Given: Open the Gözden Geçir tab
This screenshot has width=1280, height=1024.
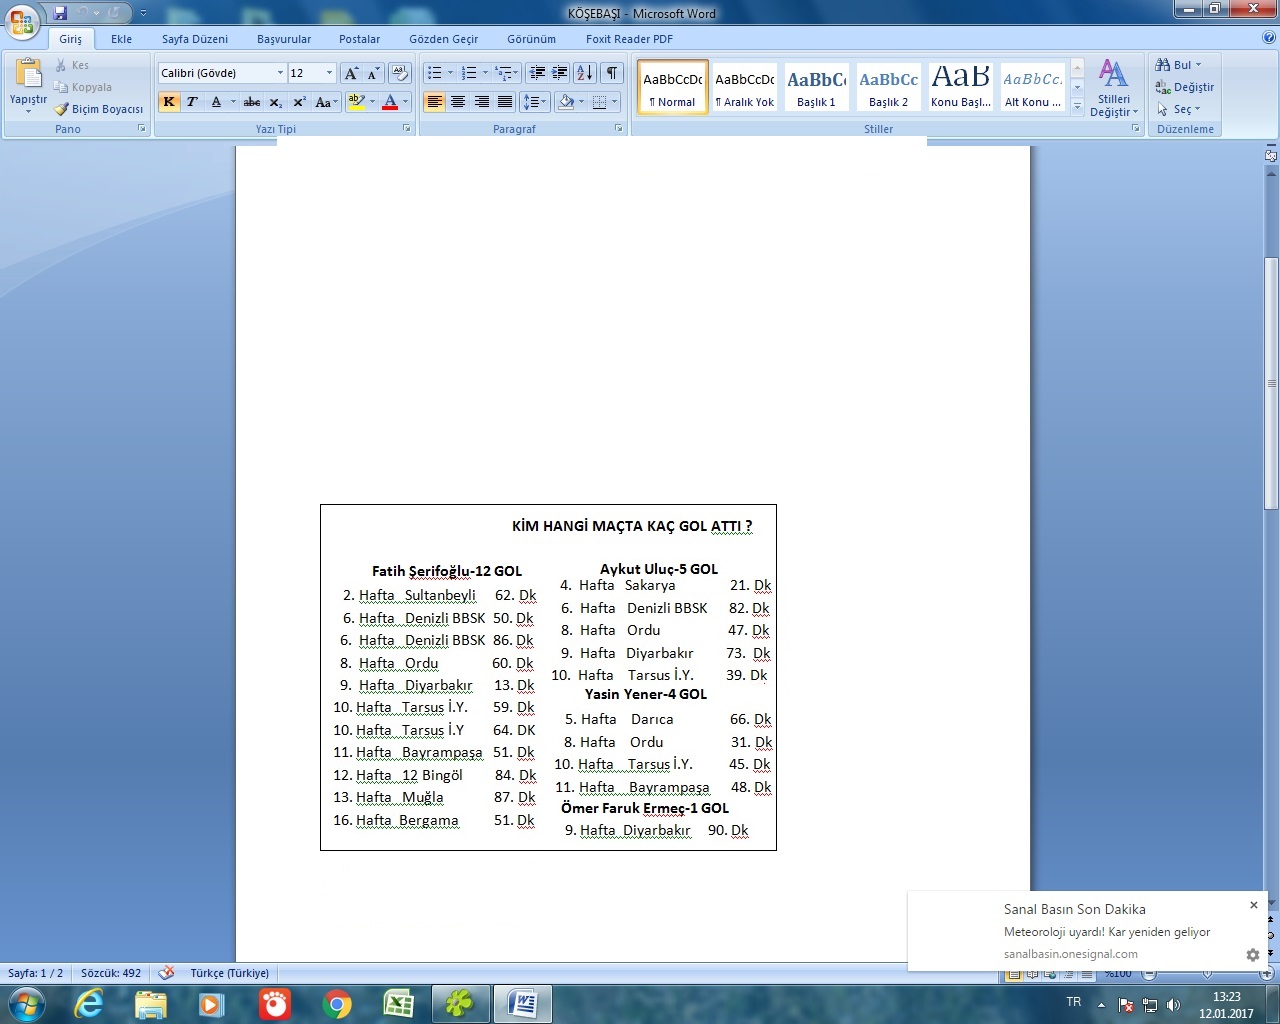Looking at the screenshot, I should (x=443, y=39).
